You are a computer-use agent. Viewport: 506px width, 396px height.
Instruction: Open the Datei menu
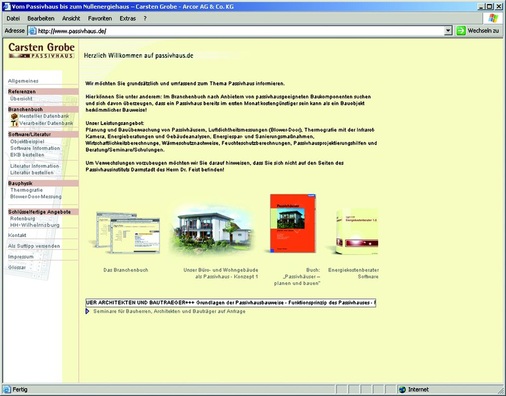pyautogui.click(x=13, y=18)
